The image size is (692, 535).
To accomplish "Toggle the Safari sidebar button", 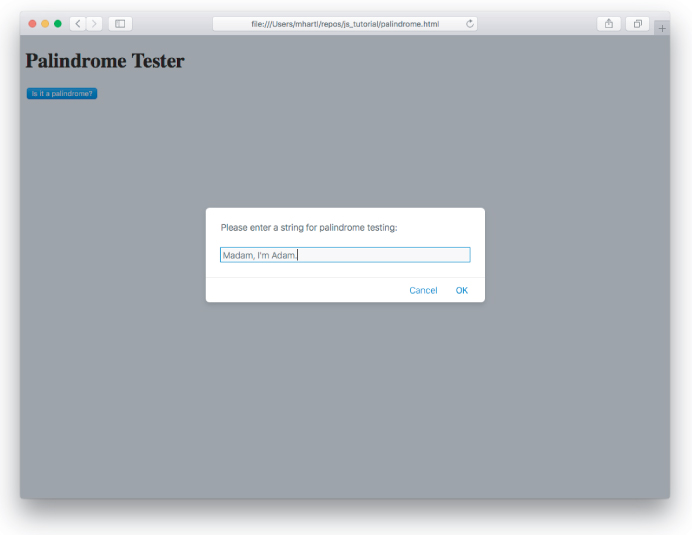I will (120, 23).
